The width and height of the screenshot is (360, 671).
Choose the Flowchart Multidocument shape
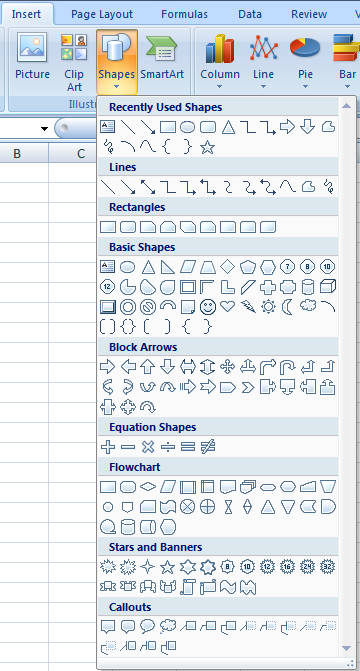click(x=248, y=487)
